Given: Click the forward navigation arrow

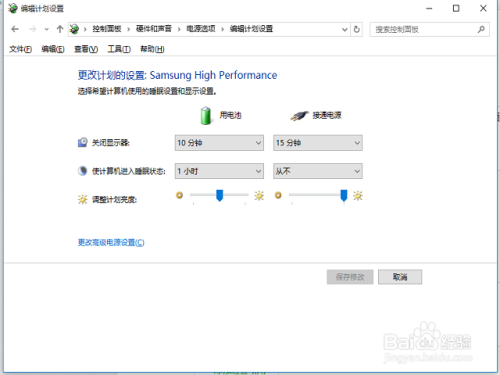Looking at the screenshot, I should click(x=32, y=29).
